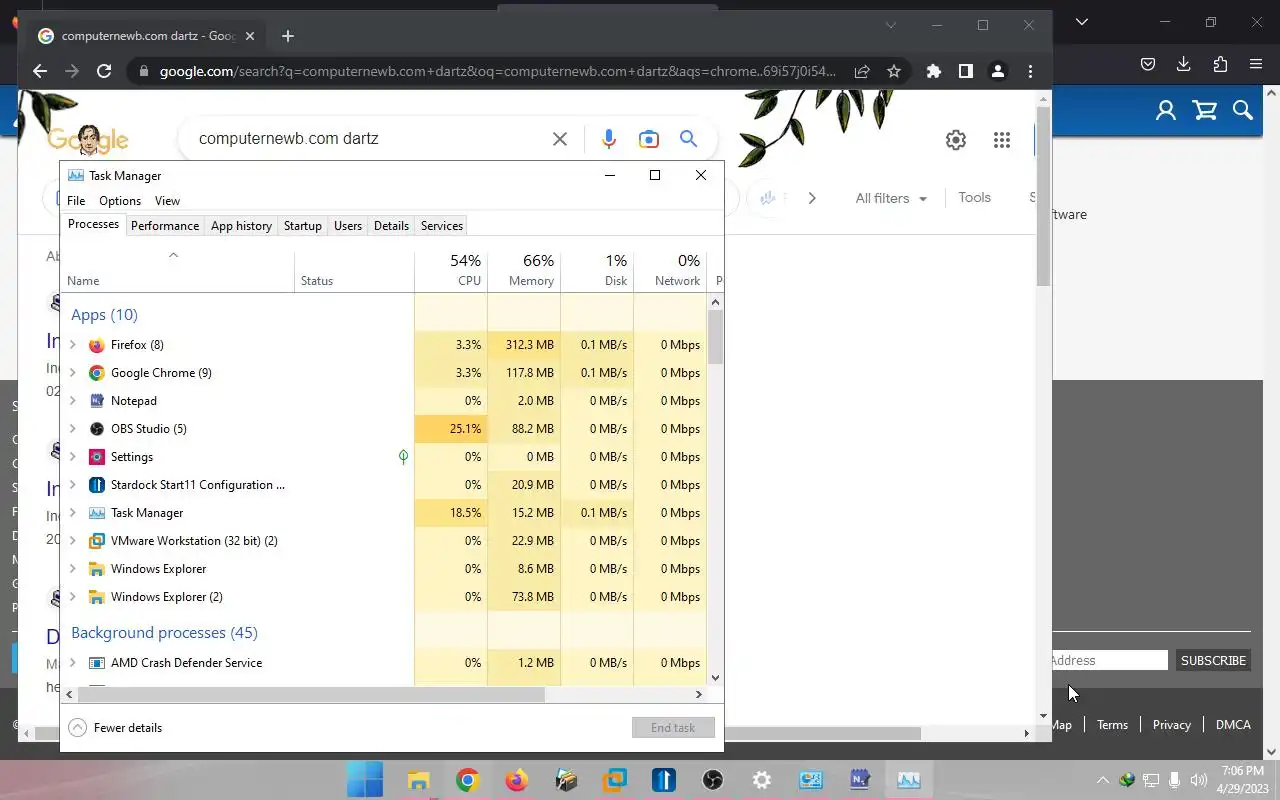
Task: Launch Stardock Start11 taskbar icon
Action: tap(664, 780)
